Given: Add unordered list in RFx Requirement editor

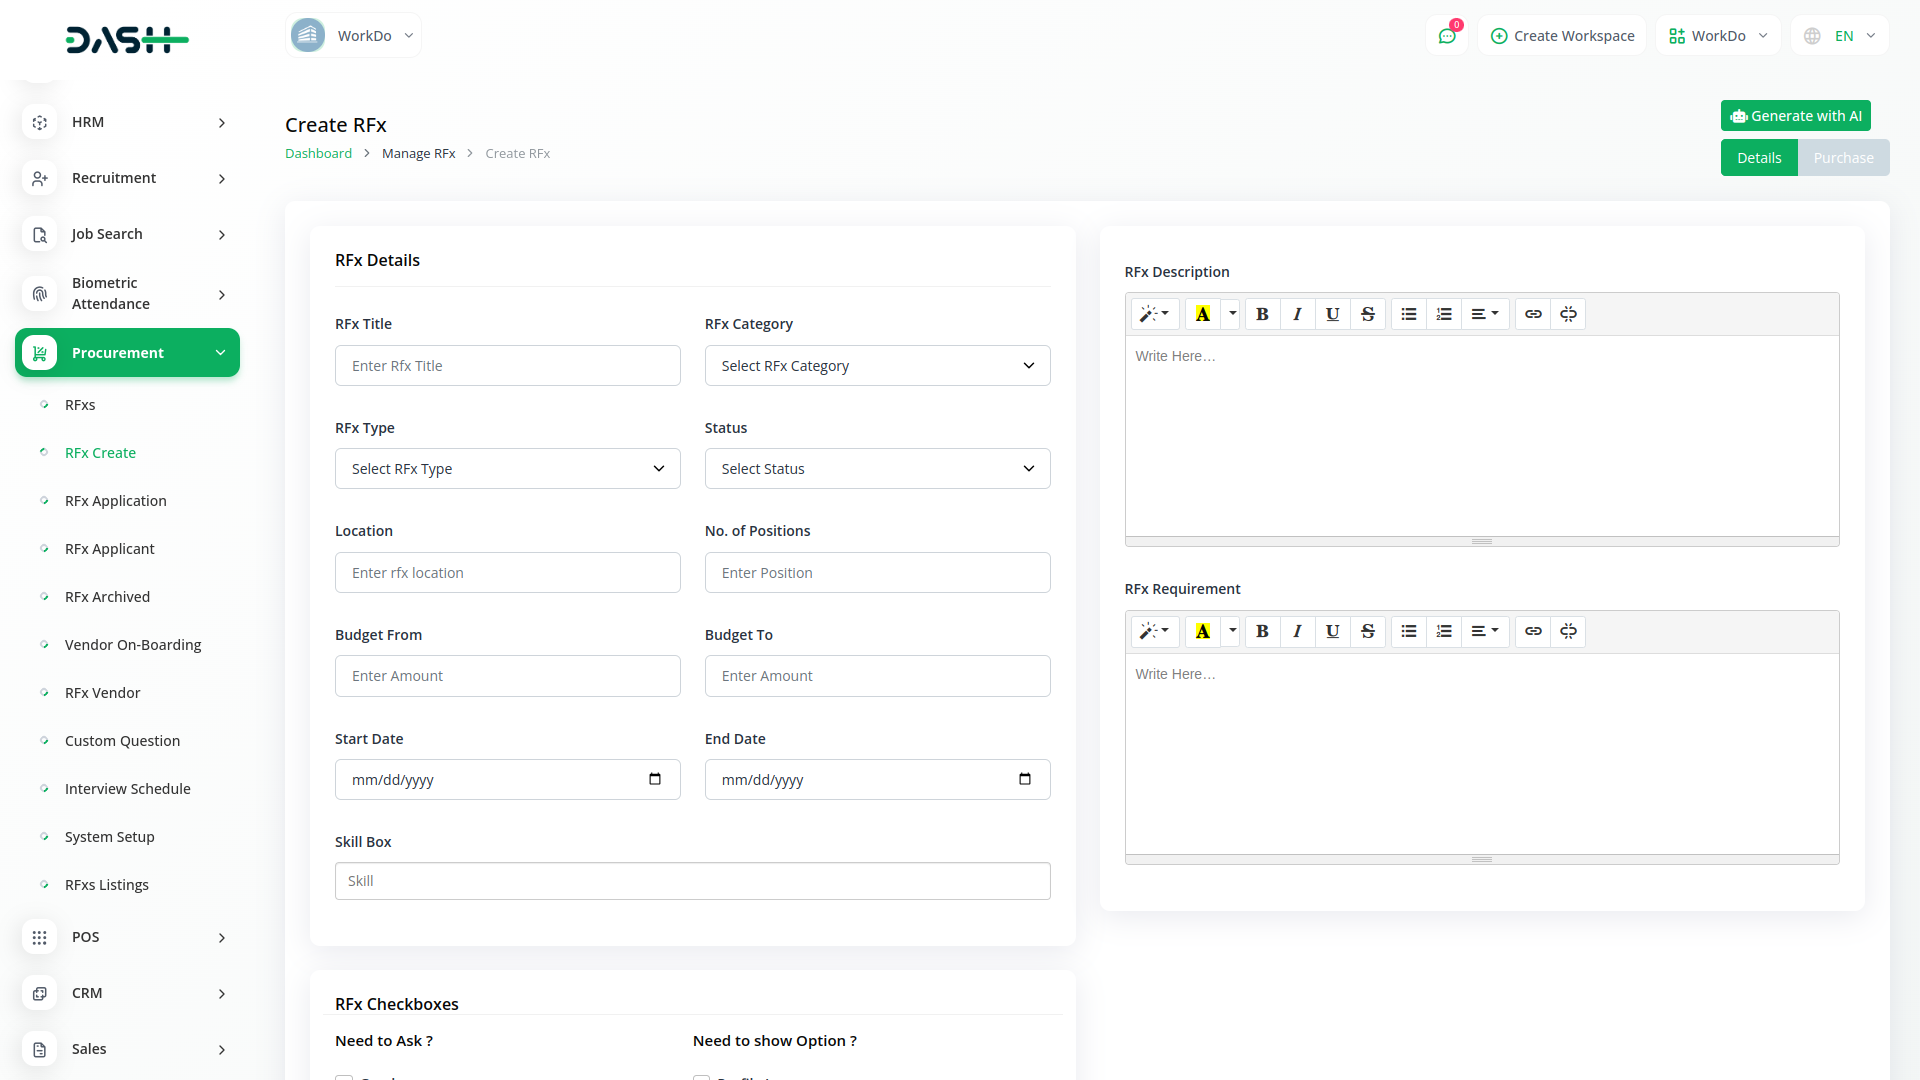Looking at the screenshot, I should [x=1408, y=631].
